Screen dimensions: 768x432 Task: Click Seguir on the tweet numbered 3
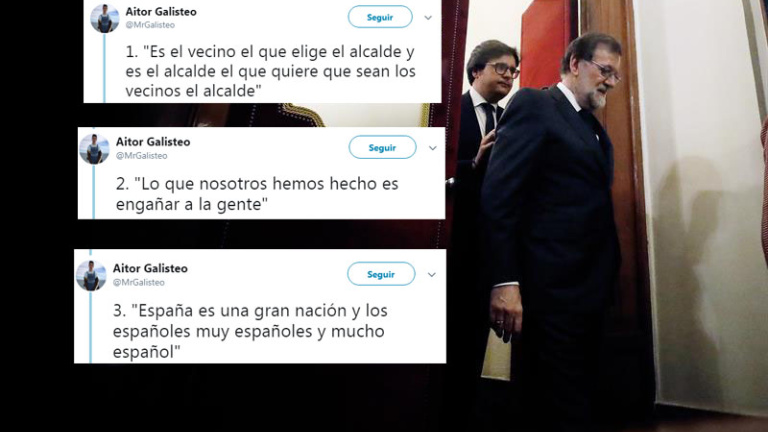(381, 274)
